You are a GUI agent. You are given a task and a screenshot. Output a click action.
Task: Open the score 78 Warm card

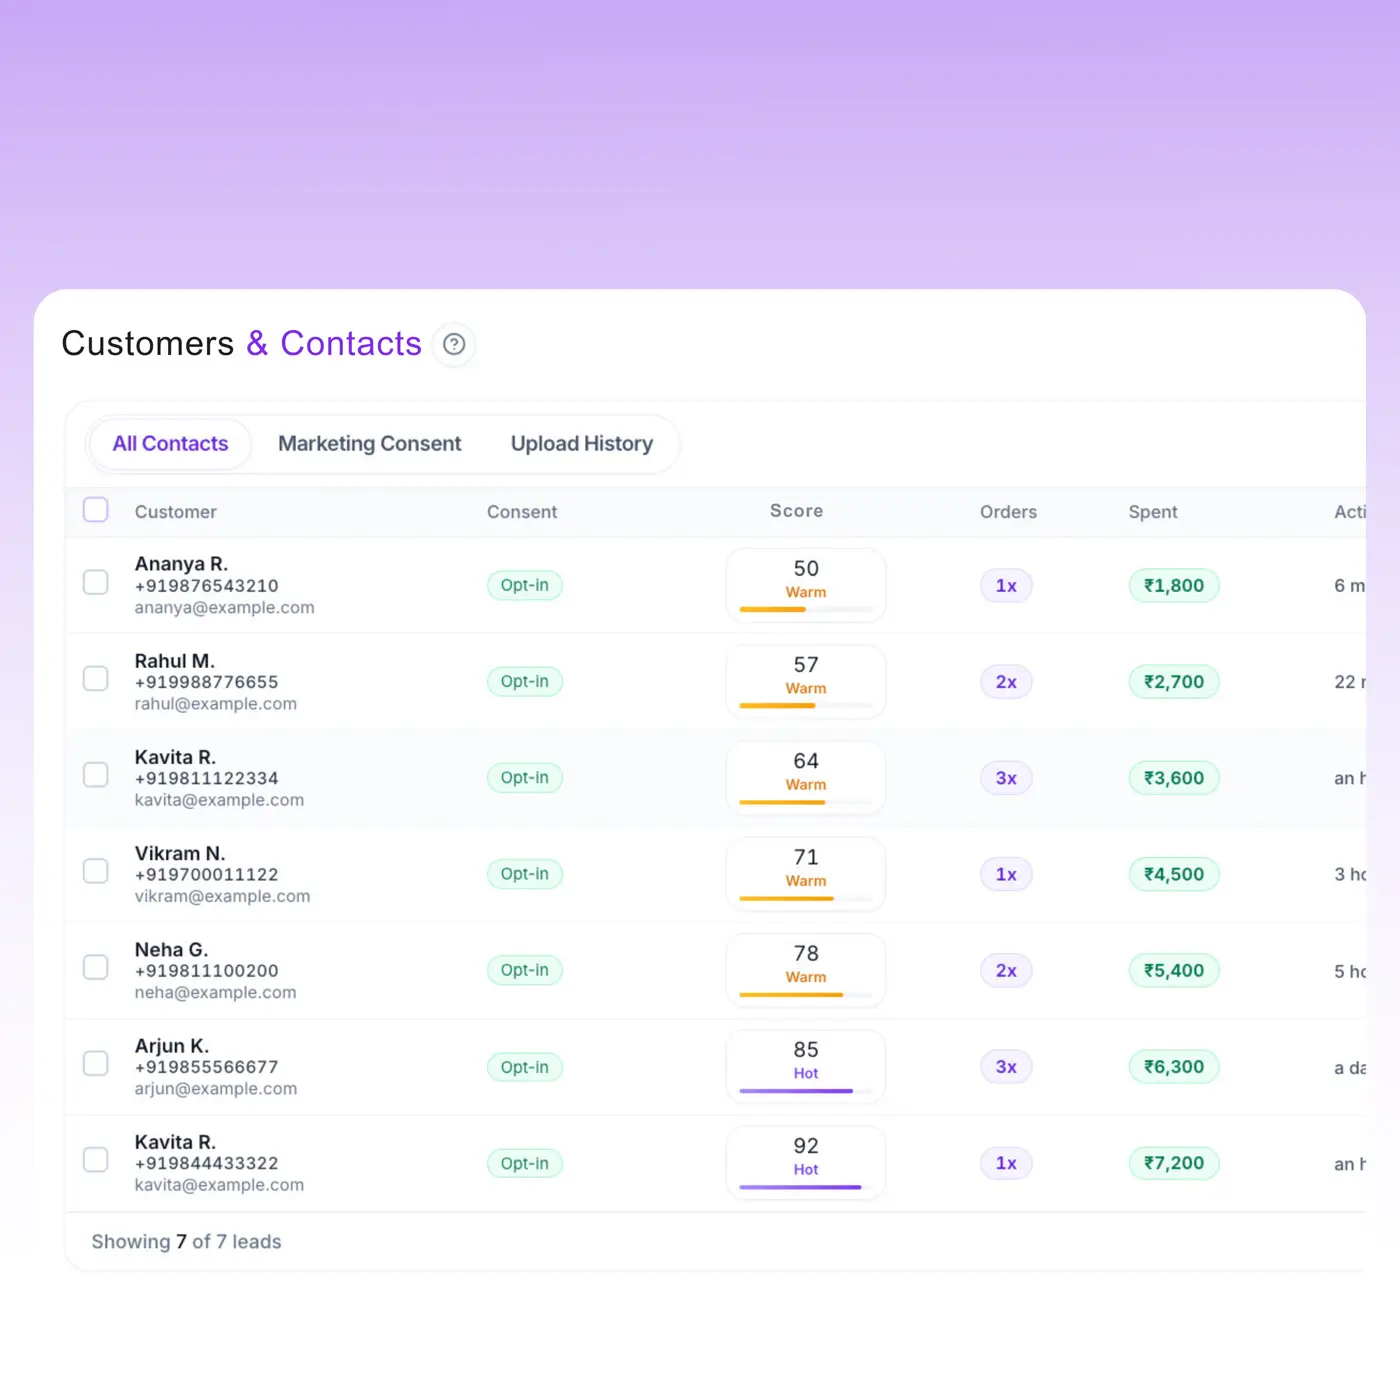point(806,970)
